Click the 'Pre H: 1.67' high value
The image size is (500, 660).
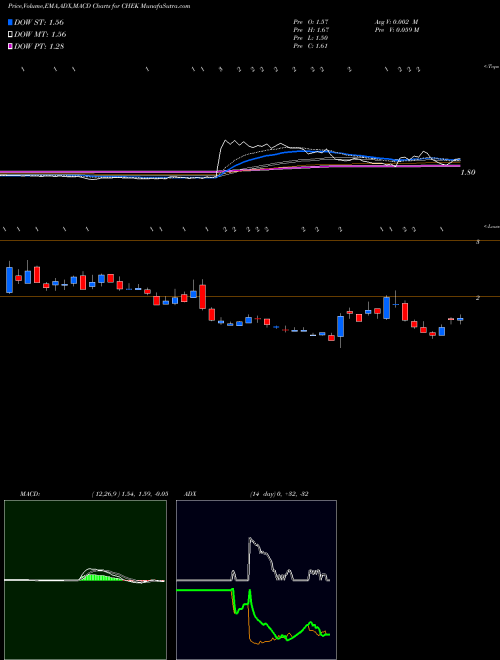[x=311, y=30]
